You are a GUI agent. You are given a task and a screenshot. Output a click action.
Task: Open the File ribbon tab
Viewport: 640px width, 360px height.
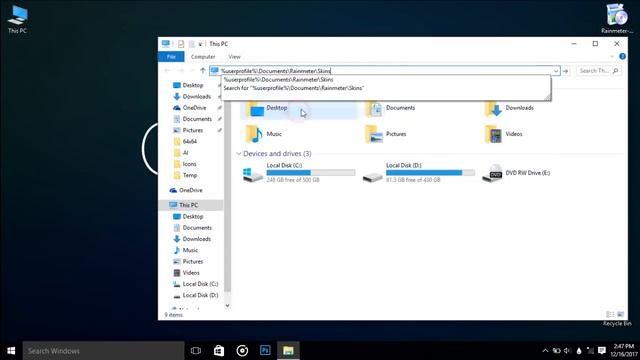pyautogui.click(x=171, y=57)
